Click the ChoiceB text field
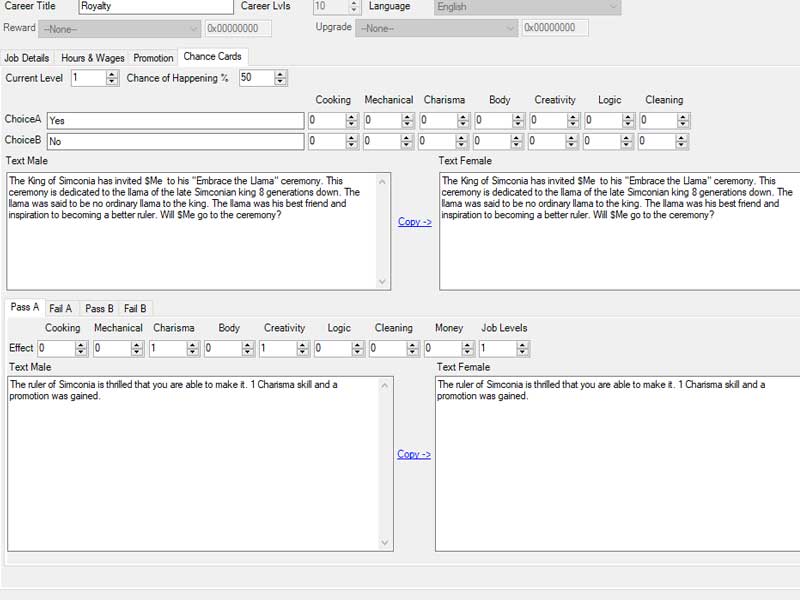 coord(175,141)
